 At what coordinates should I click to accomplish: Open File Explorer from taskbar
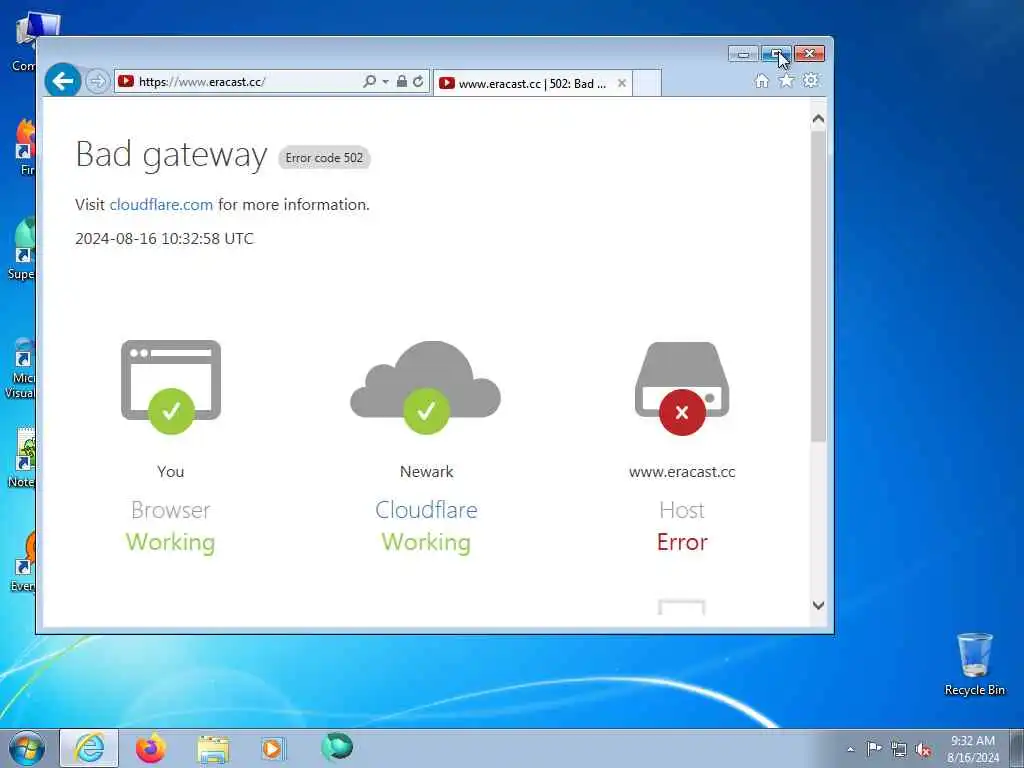(x=214, y=749)
